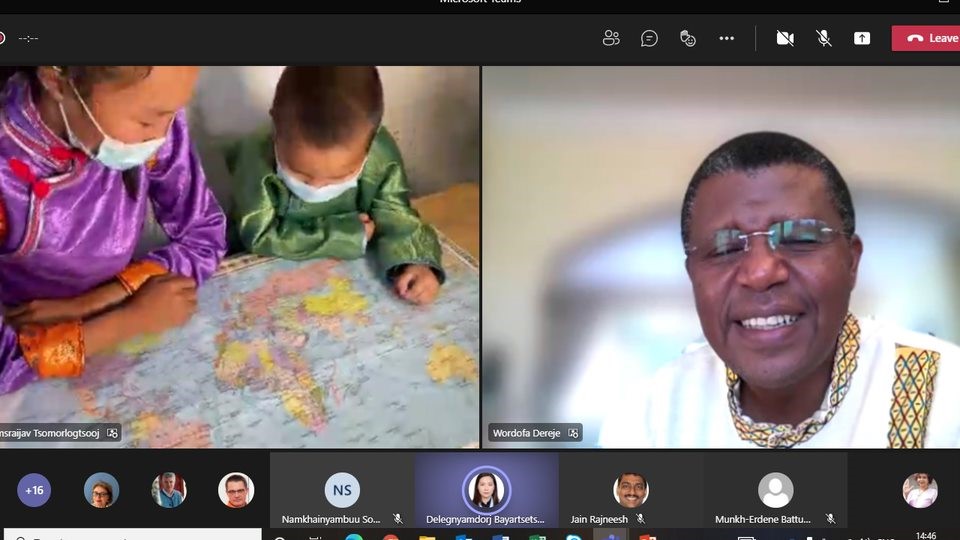The width and height of the screenshot is (960, 540).
Task: Select Namkhainyambuu's NS participant tile
Action: 342,491
